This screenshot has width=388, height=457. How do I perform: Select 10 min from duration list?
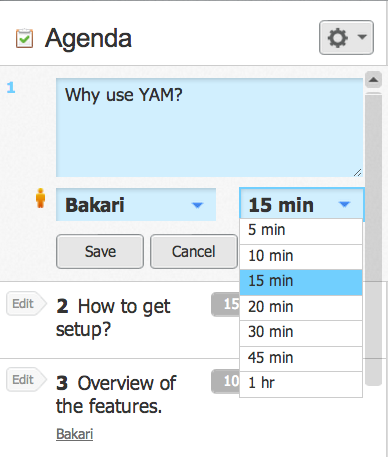pyautogui.click(x=301, y=257)
